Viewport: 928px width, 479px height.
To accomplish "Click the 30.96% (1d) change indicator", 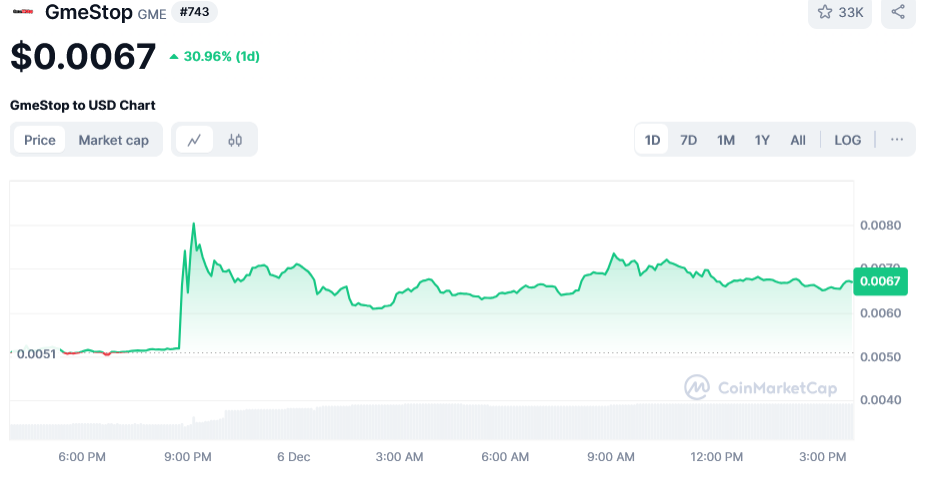I will 215,56.
